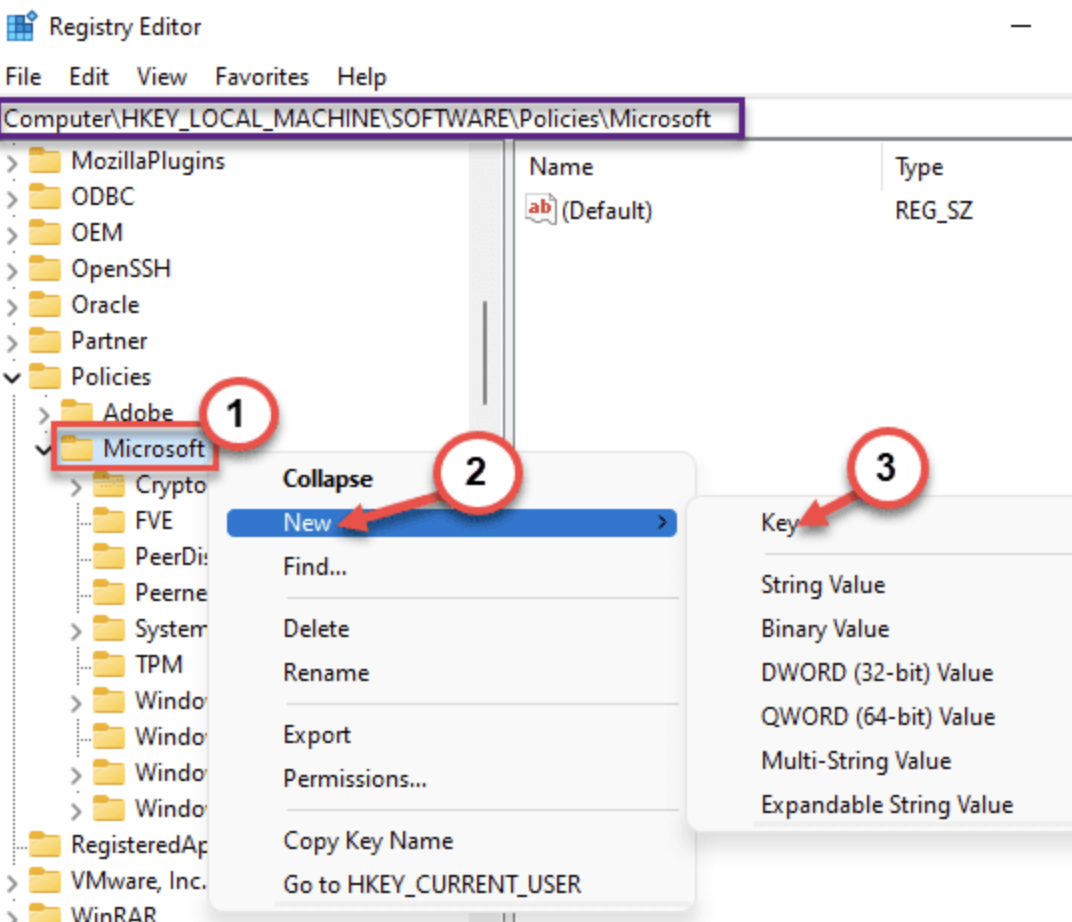Select the Oracle folder icon
The width and height of the screenshot is (1072, 922).
coord(45,305)
